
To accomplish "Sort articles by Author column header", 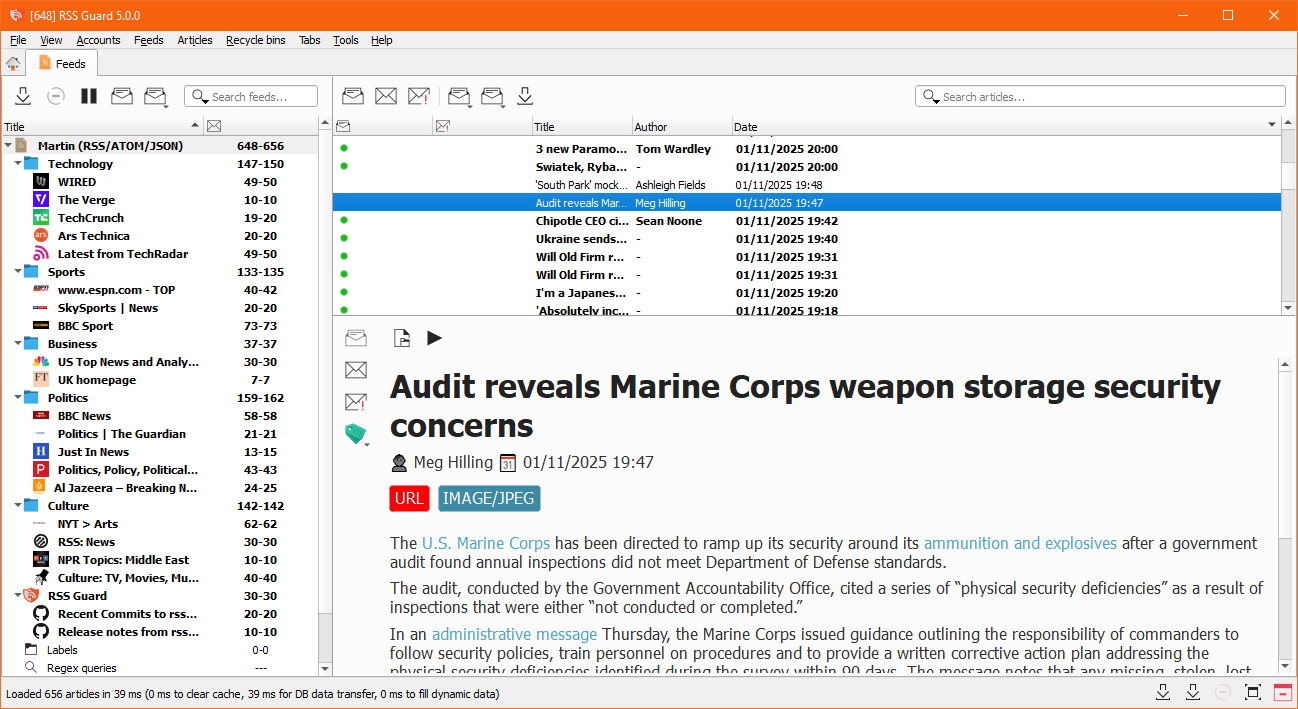I will tap(682, 126).
